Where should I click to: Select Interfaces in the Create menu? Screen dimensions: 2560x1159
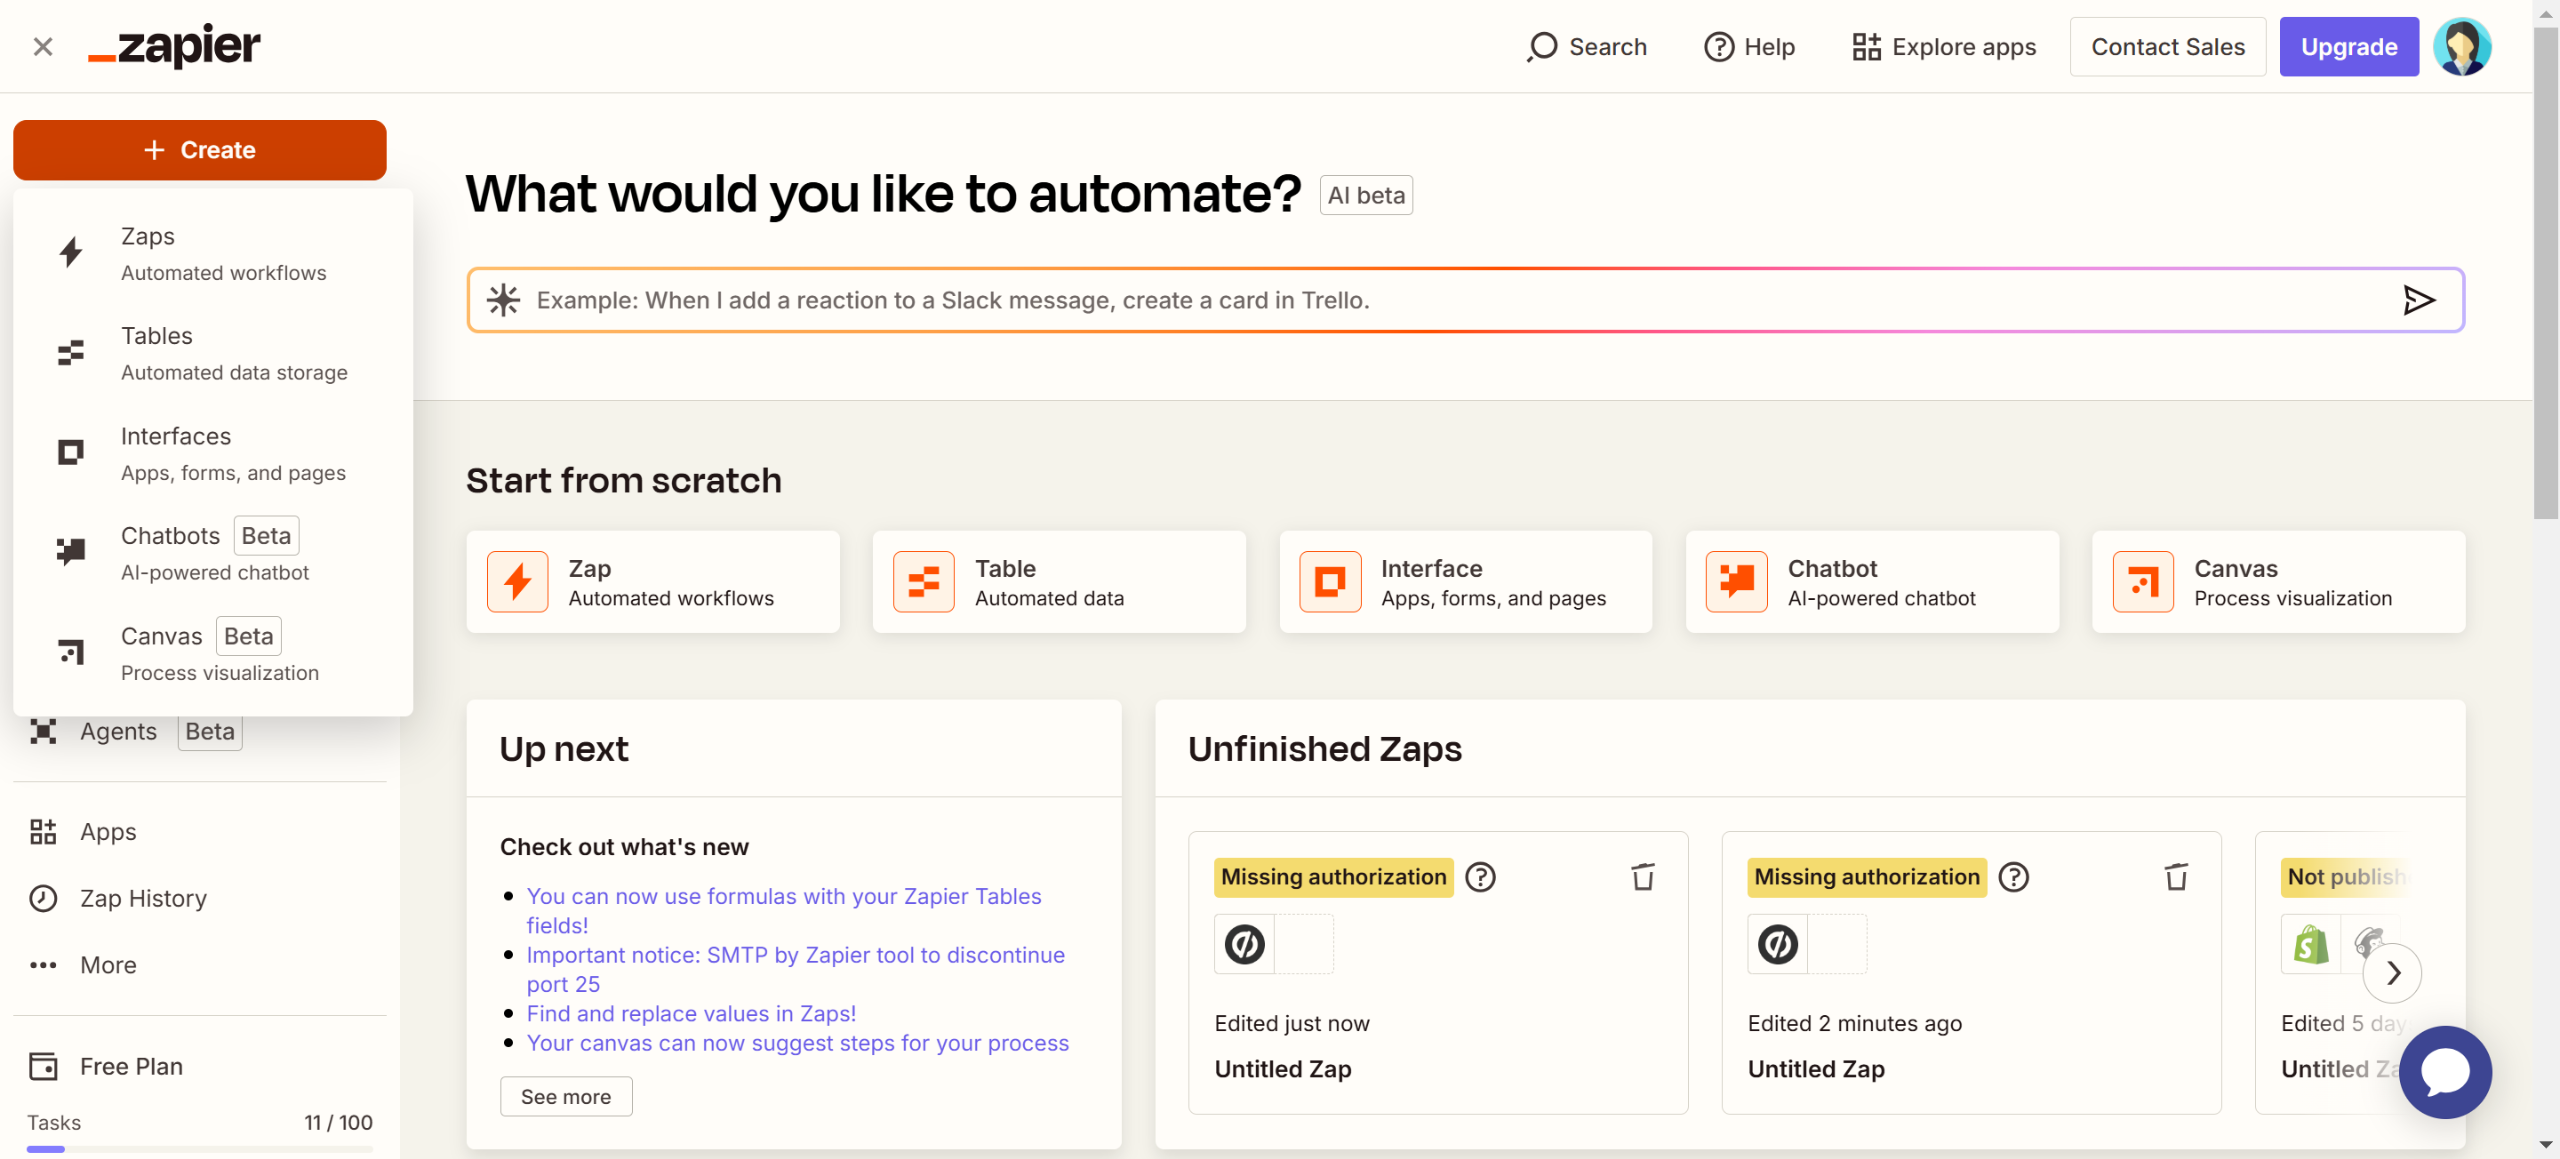pyautogui.click(x=176, y=436)
